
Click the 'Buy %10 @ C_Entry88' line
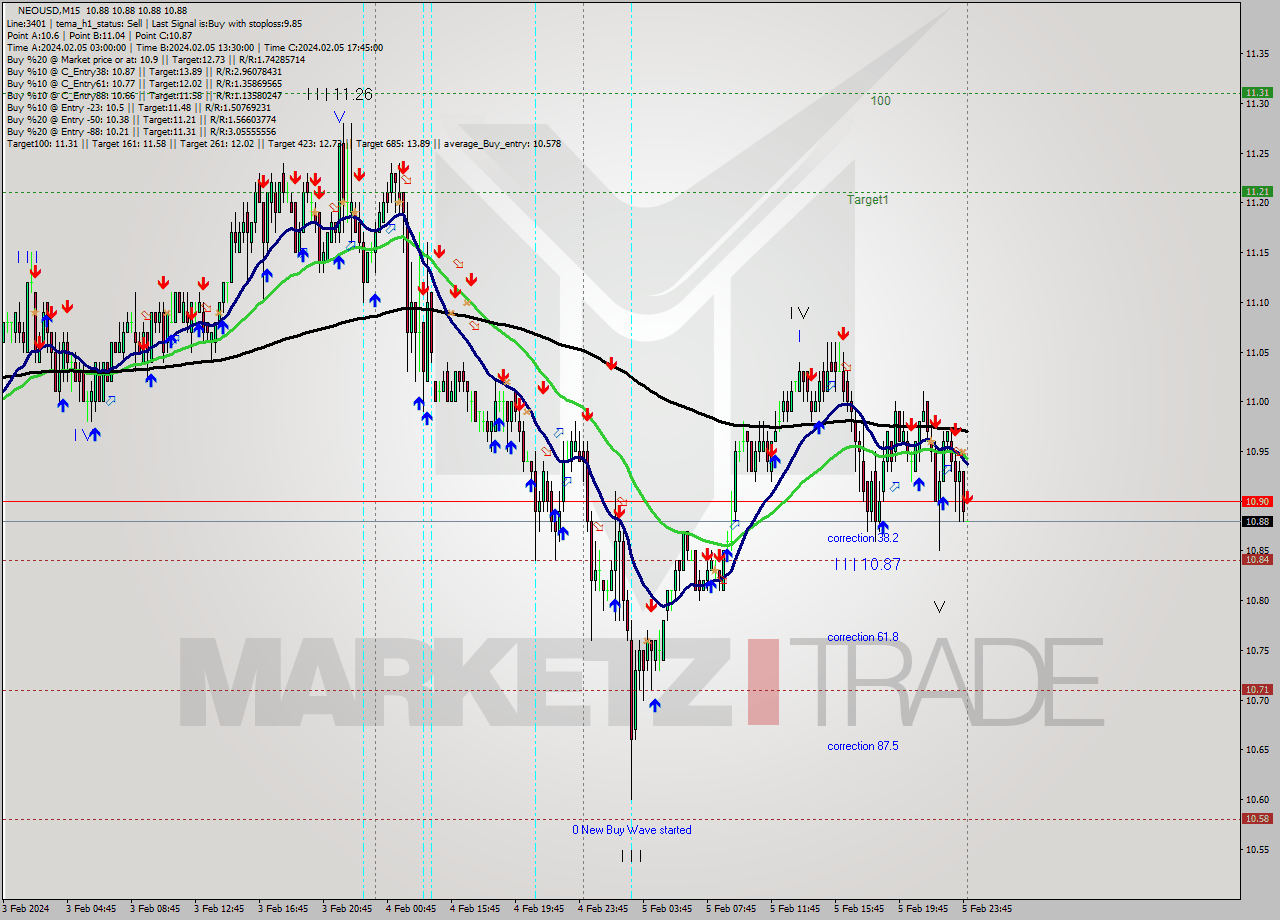(x=144, y=95)
